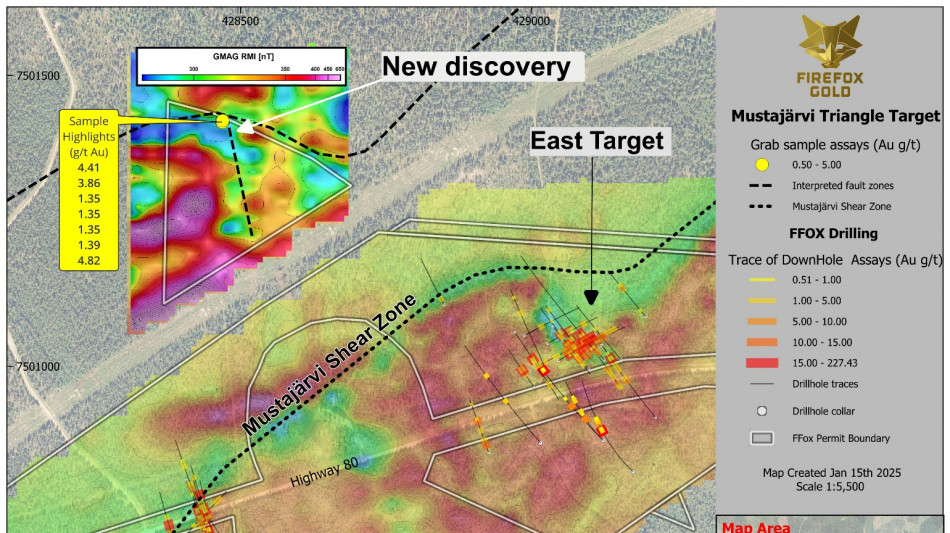Click the yellow grab sample legend circle
Viewport: 950px width, 533px height.
click(762, 165)
